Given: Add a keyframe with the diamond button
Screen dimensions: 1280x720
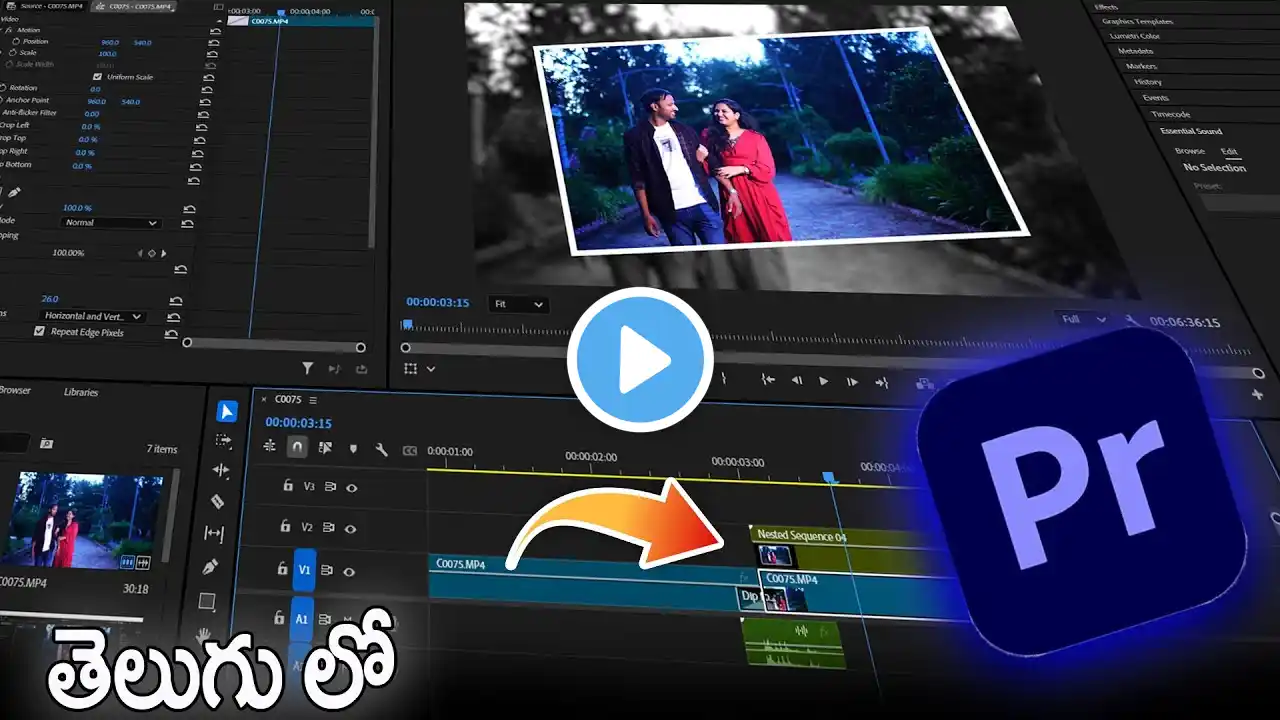Looking at the screenshot, I should coord(152,254).
